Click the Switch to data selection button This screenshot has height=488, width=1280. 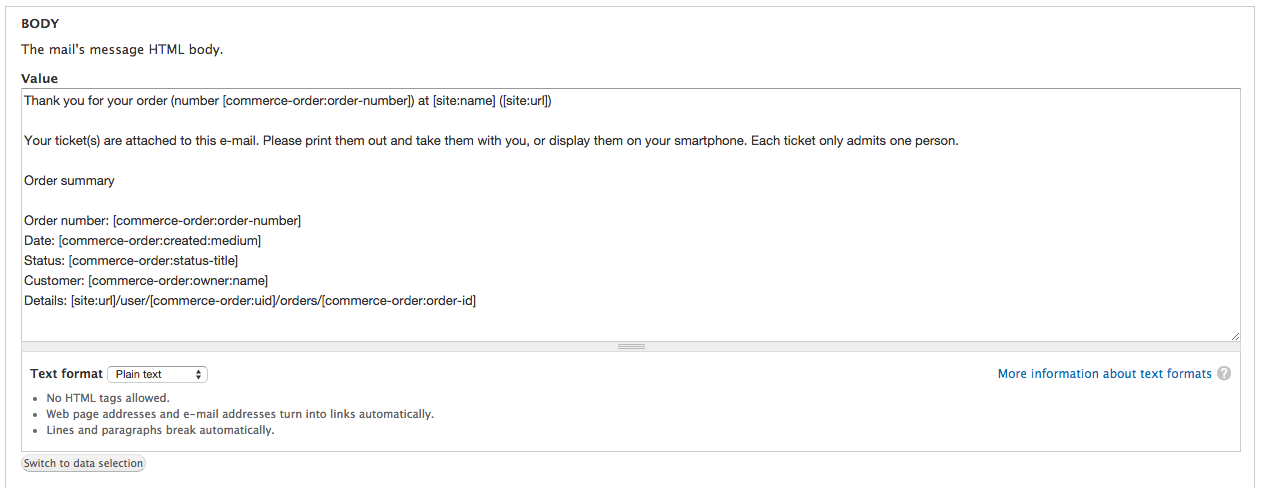tap(84, 463)
